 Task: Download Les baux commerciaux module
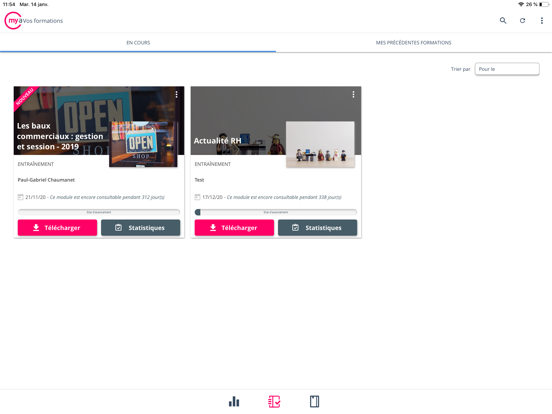(x=57, y=228)
